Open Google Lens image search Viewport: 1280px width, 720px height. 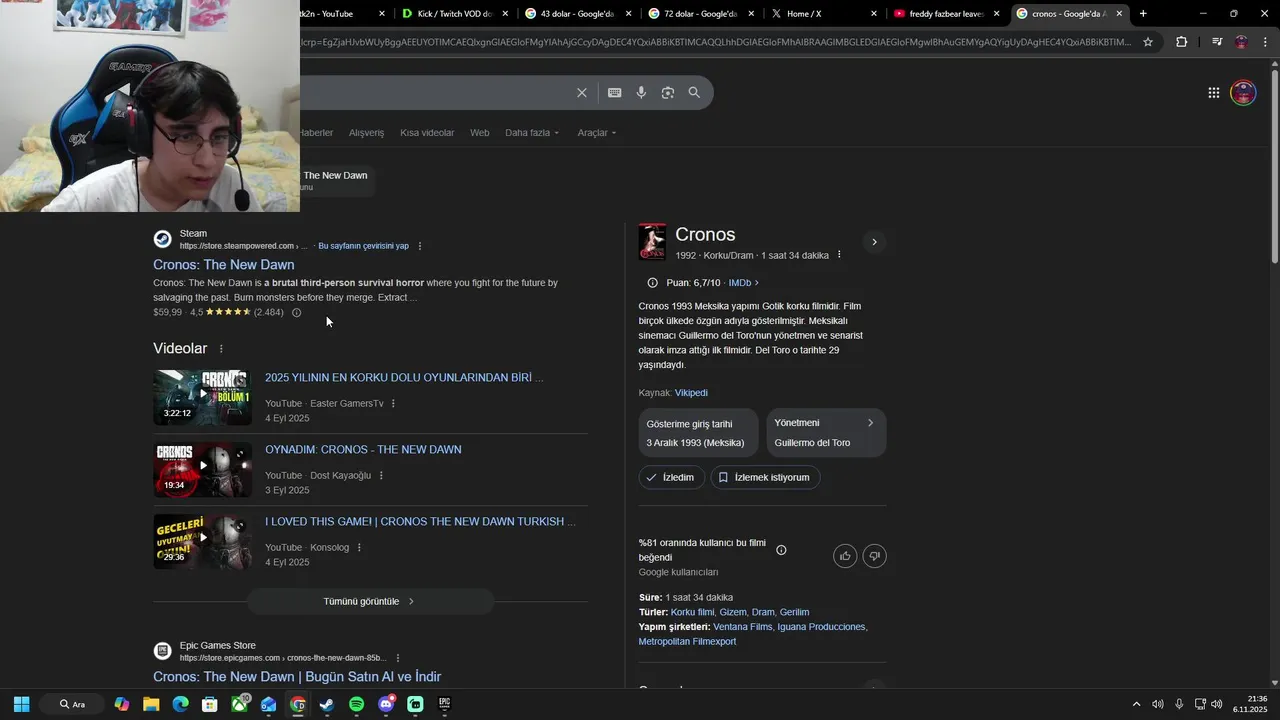point(668,93)
